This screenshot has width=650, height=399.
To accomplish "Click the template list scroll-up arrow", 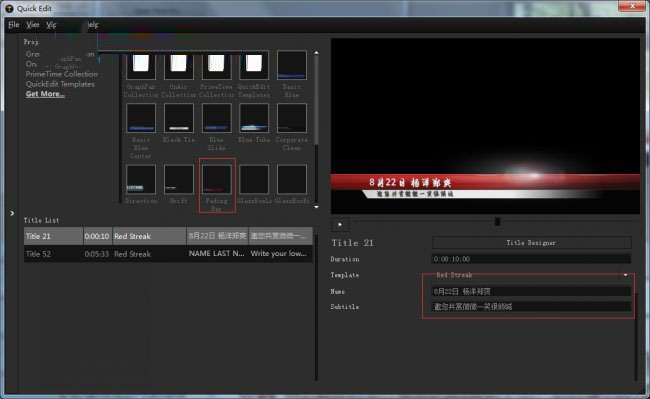I will (x=316, y=53).
